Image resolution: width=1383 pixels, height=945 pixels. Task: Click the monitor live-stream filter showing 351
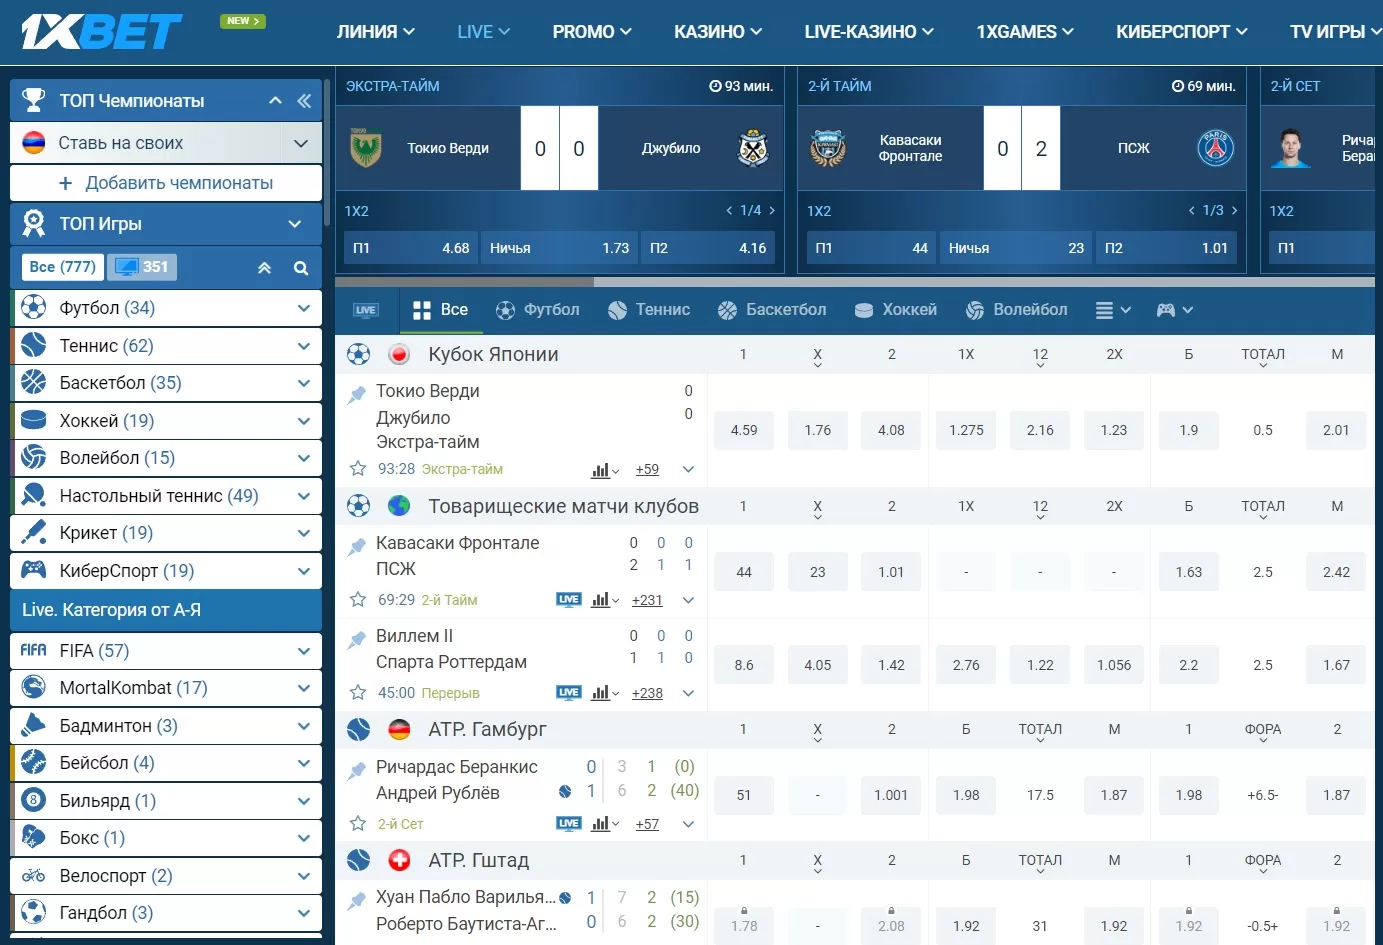(142, 267)
